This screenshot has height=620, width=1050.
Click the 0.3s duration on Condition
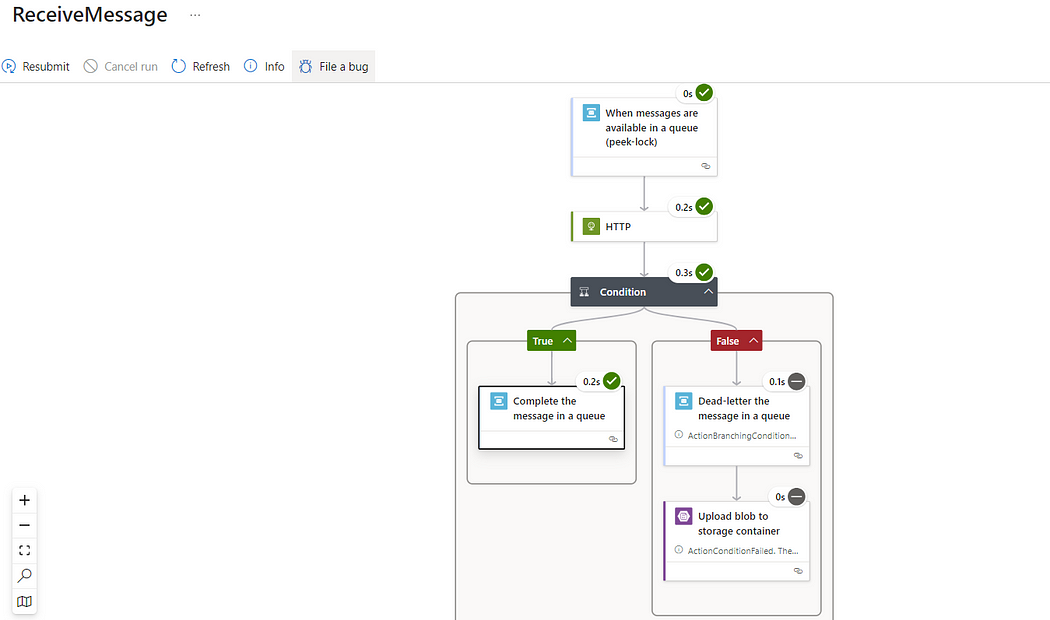pyautogui.click(x=684, y=273)
